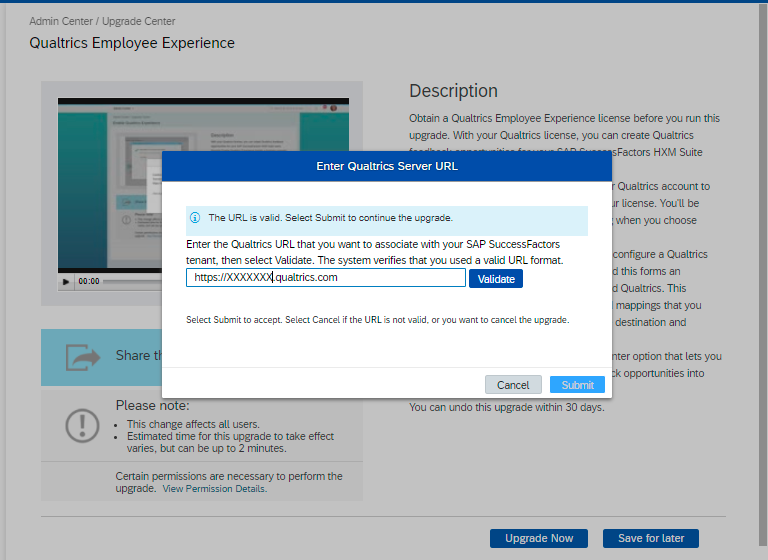Viewport: 768px width, 560px height.
Task: Cancel the Qualtrics URL dialog
Action: coord(513,385)
